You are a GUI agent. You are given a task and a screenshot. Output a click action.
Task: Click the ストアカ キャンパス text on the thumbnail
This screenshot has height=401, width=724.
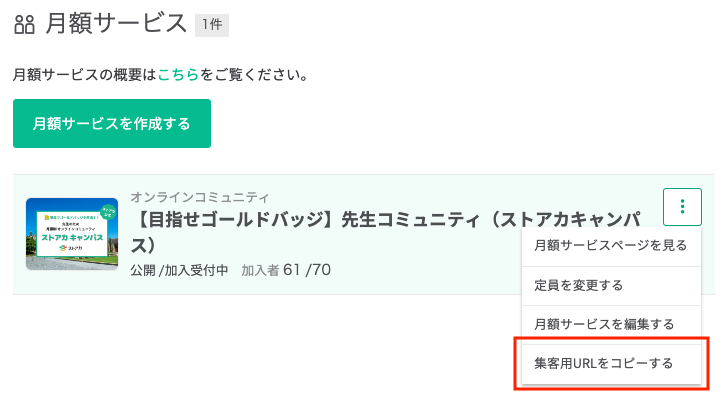tap(72, 238)
